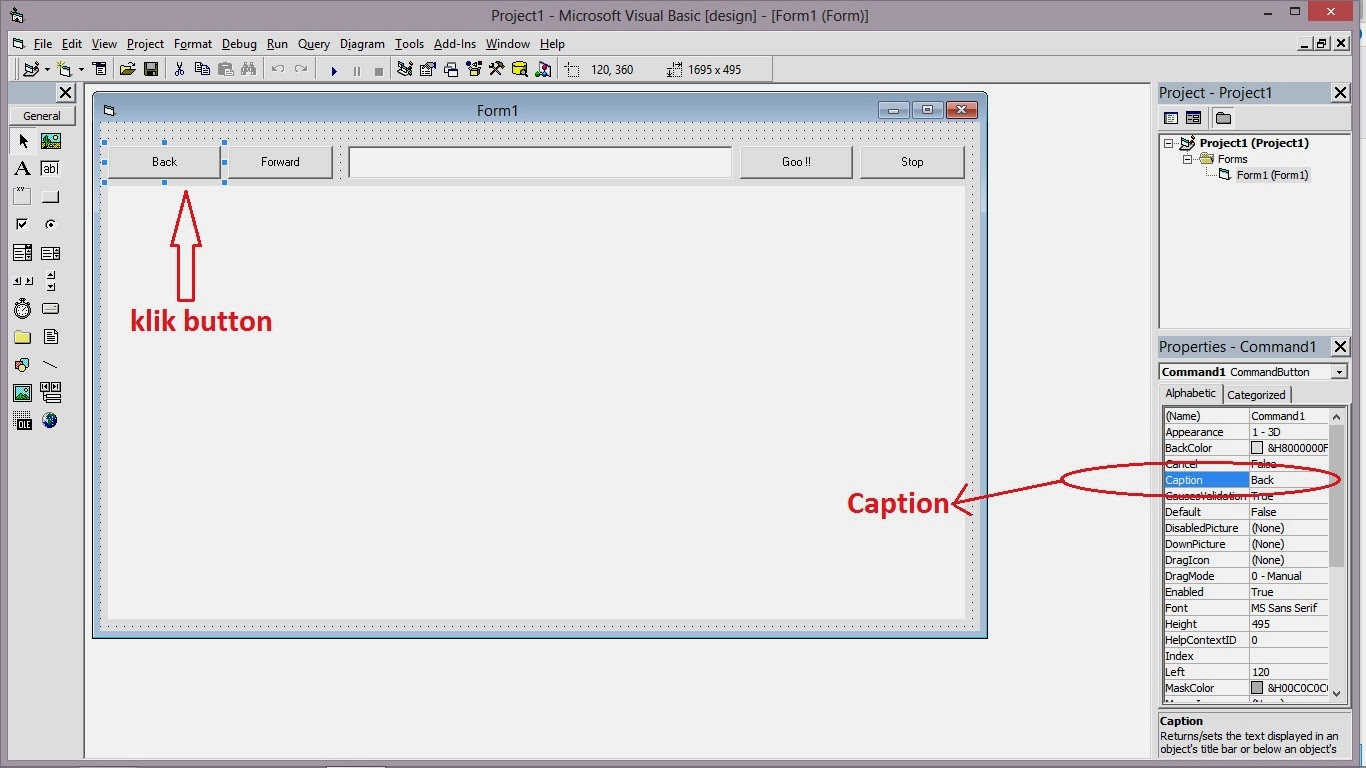Open Properties Window toolbar icon
This screenshot has height=768, width=1366.
(428, 69)
